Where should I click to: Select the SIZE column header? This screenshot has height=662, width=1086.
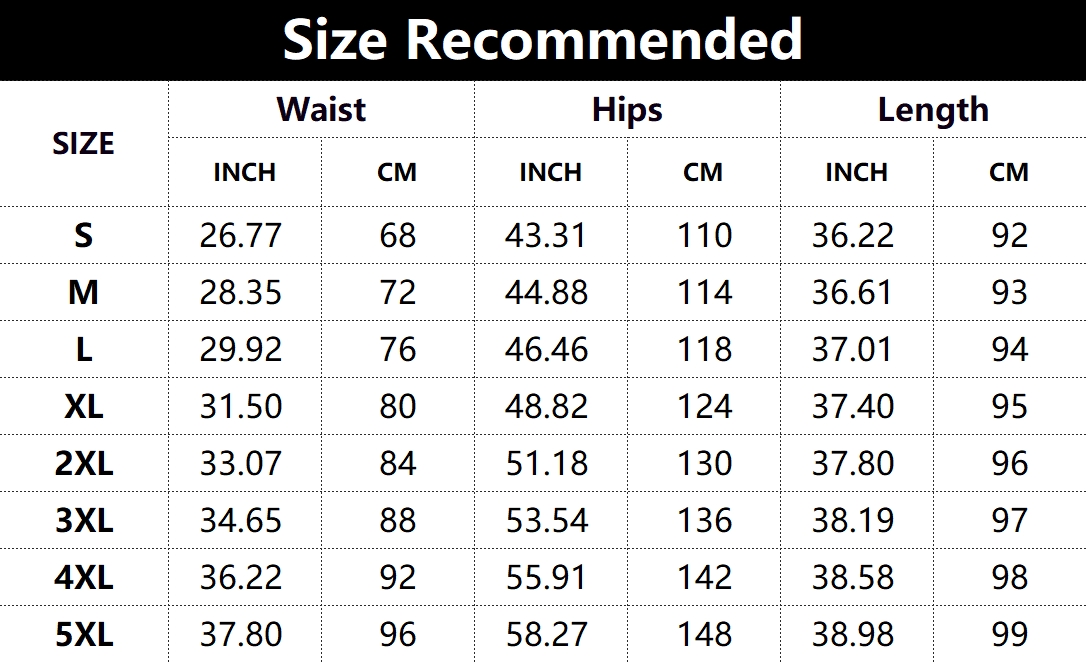[x=83, y=144]
